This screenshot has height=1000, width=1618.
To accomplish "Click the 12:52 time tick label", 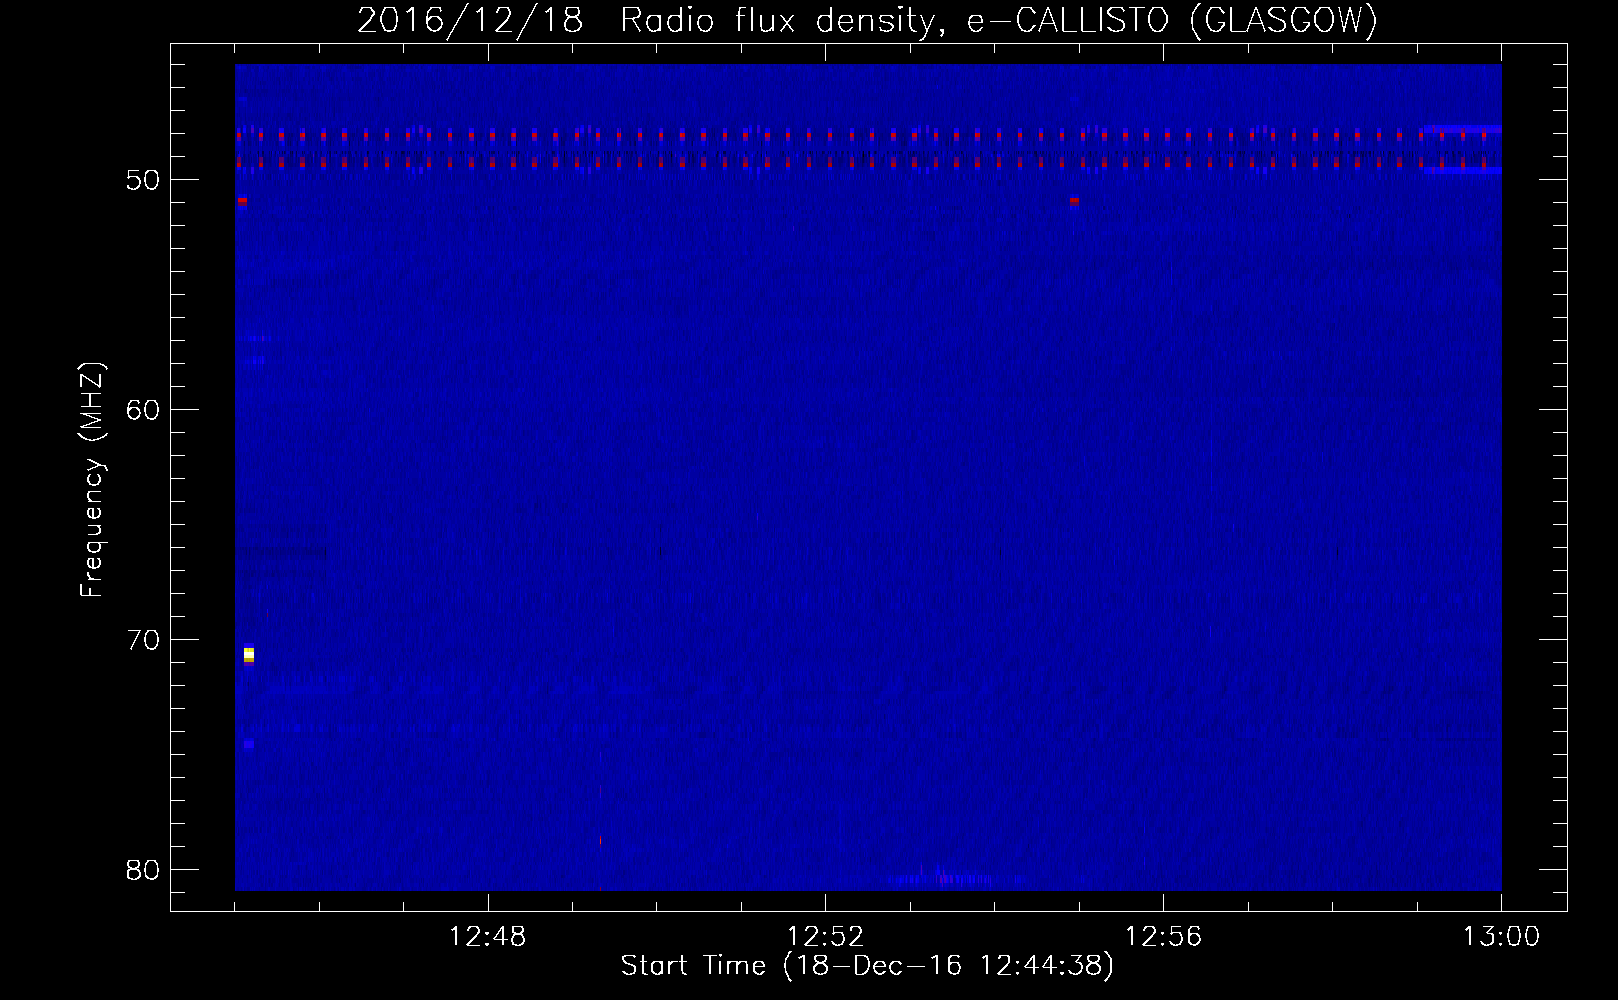I will pos(825,937).
